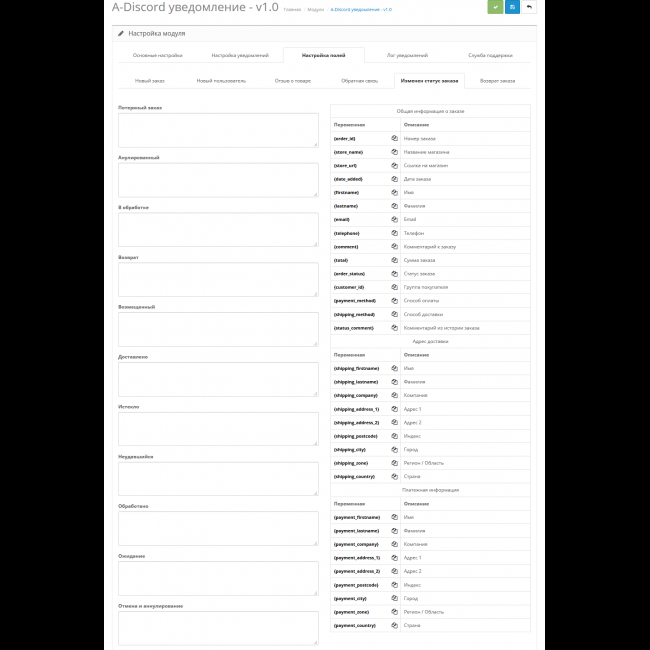The height and width of the screenshot is (650, 650).
Task: Click the back arrow button in header
Action: click(529, 7)
